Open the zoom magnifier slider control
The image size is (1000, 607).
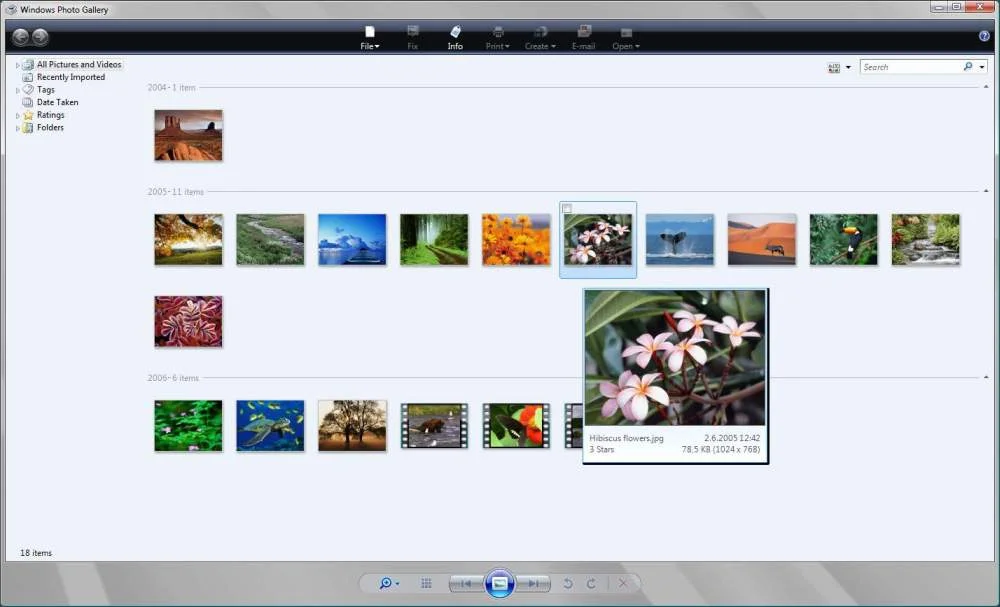(388, 583)
